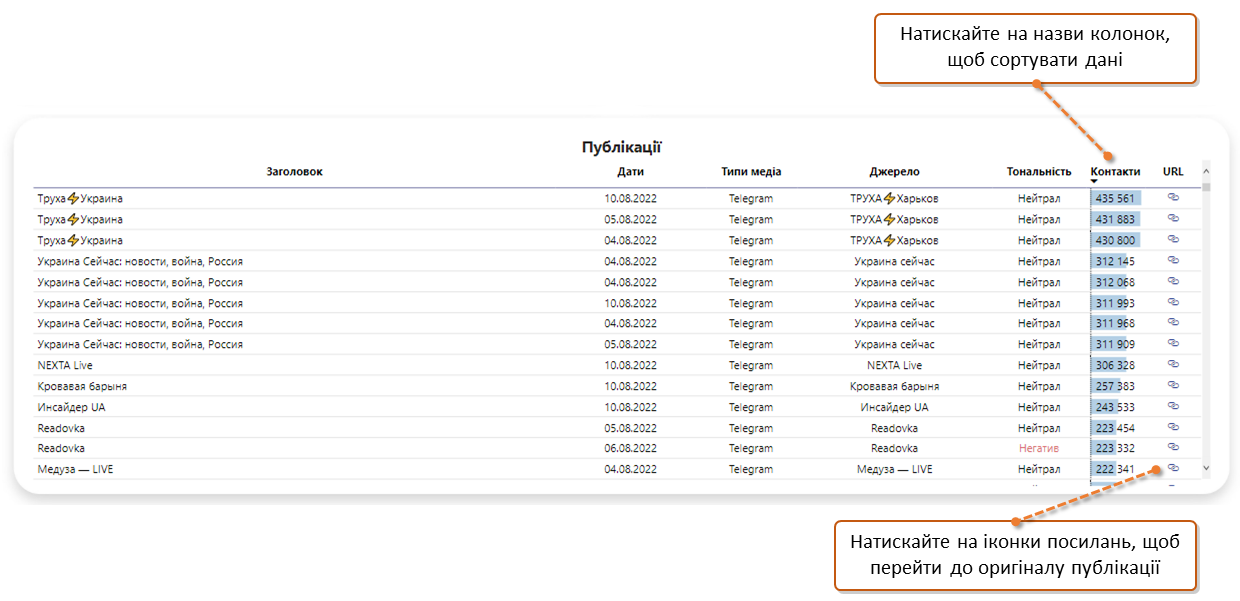Click the Украина Сейчас title in the 312 145 row

(140, 262)
